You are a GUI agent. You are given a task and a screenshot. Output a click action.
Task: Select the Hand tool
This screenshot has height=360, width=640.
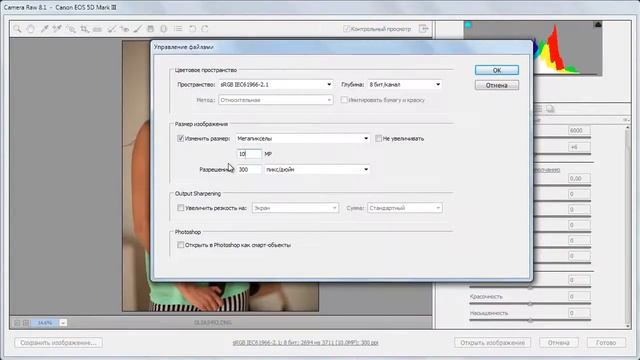[x=31, y=29]
